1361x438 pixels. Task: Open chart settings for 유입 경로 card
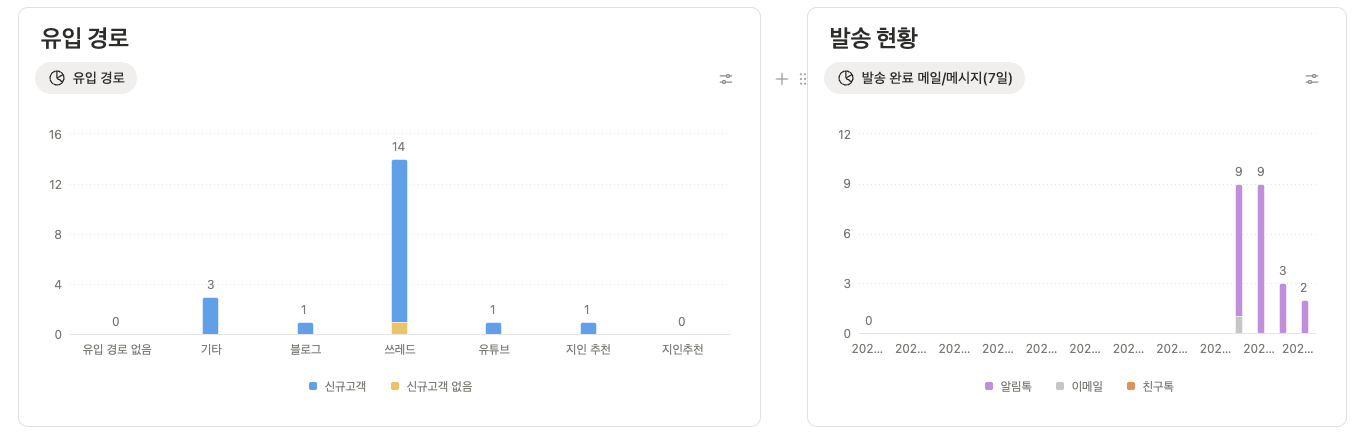click(x=726, y=79)
